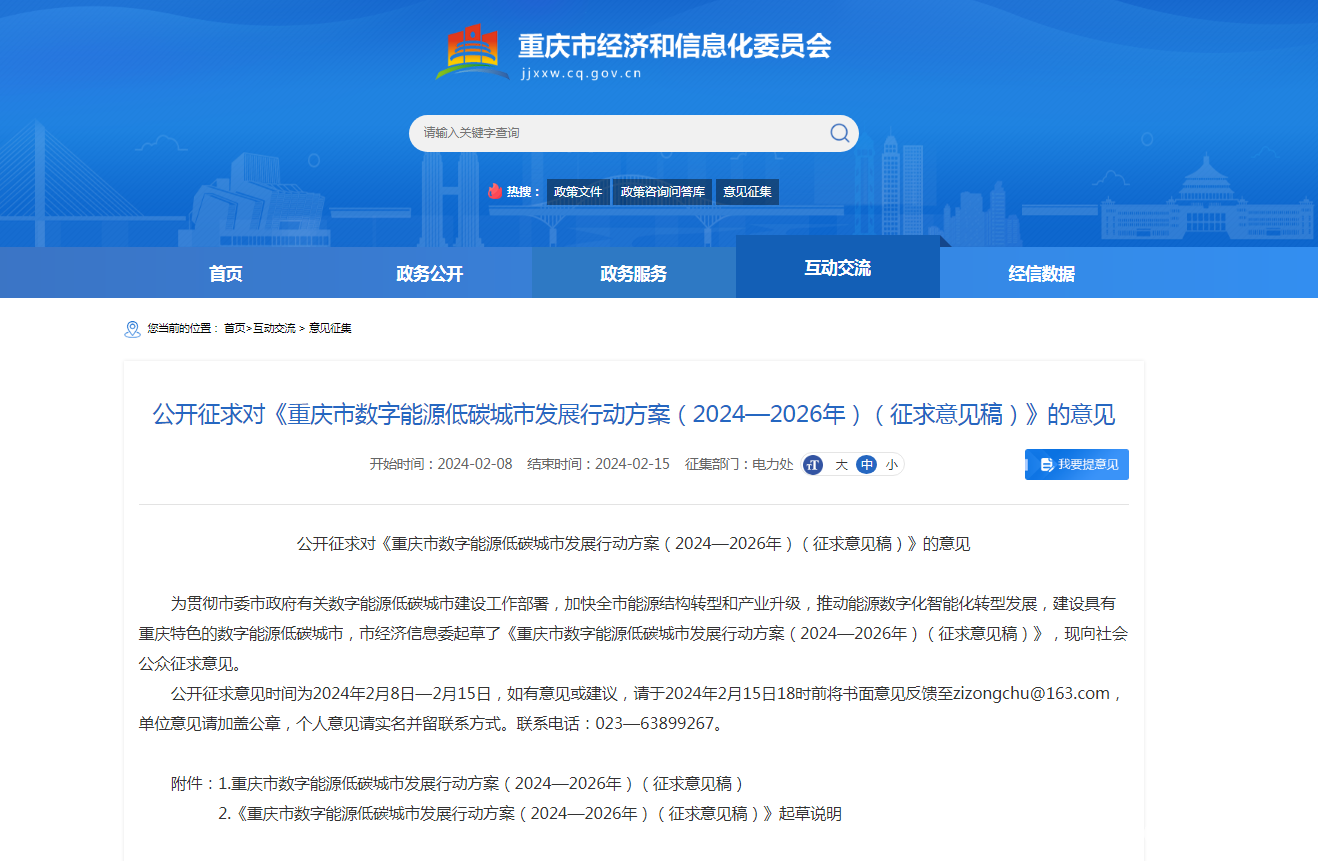Select medium font size 中
1318x861 pixels.
coord(866,465)
